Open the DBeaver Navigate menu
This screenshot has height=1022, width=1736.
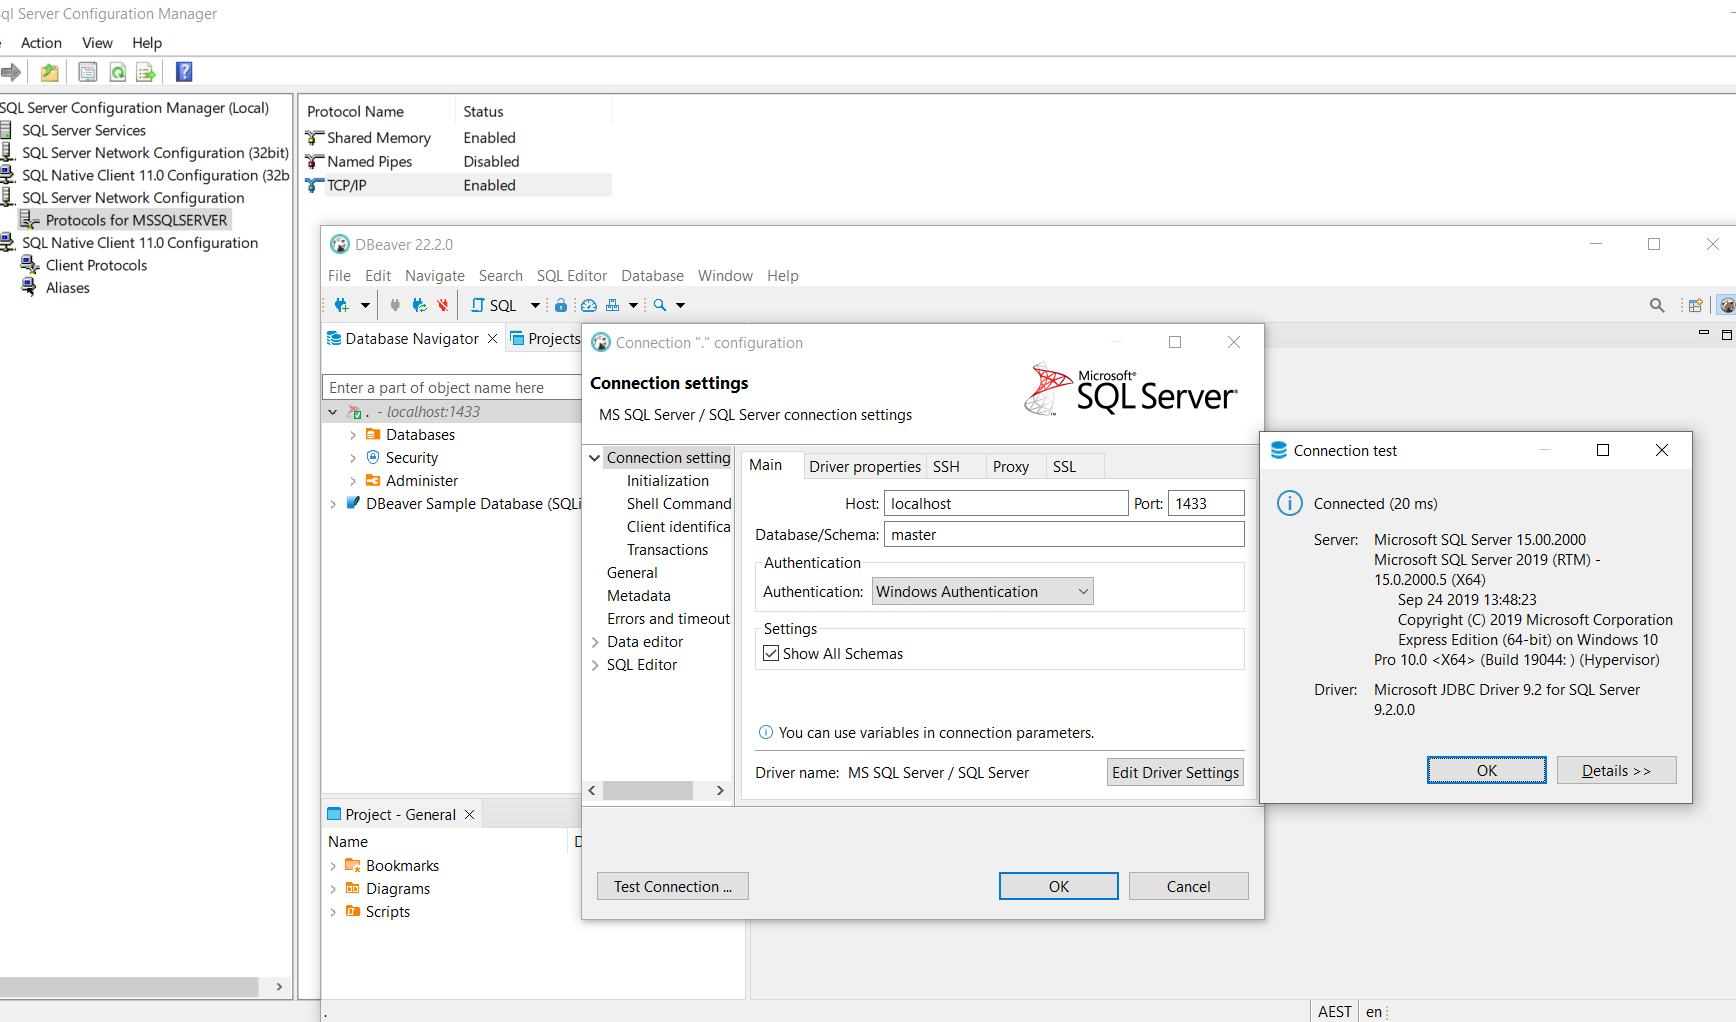click(435, 276)
